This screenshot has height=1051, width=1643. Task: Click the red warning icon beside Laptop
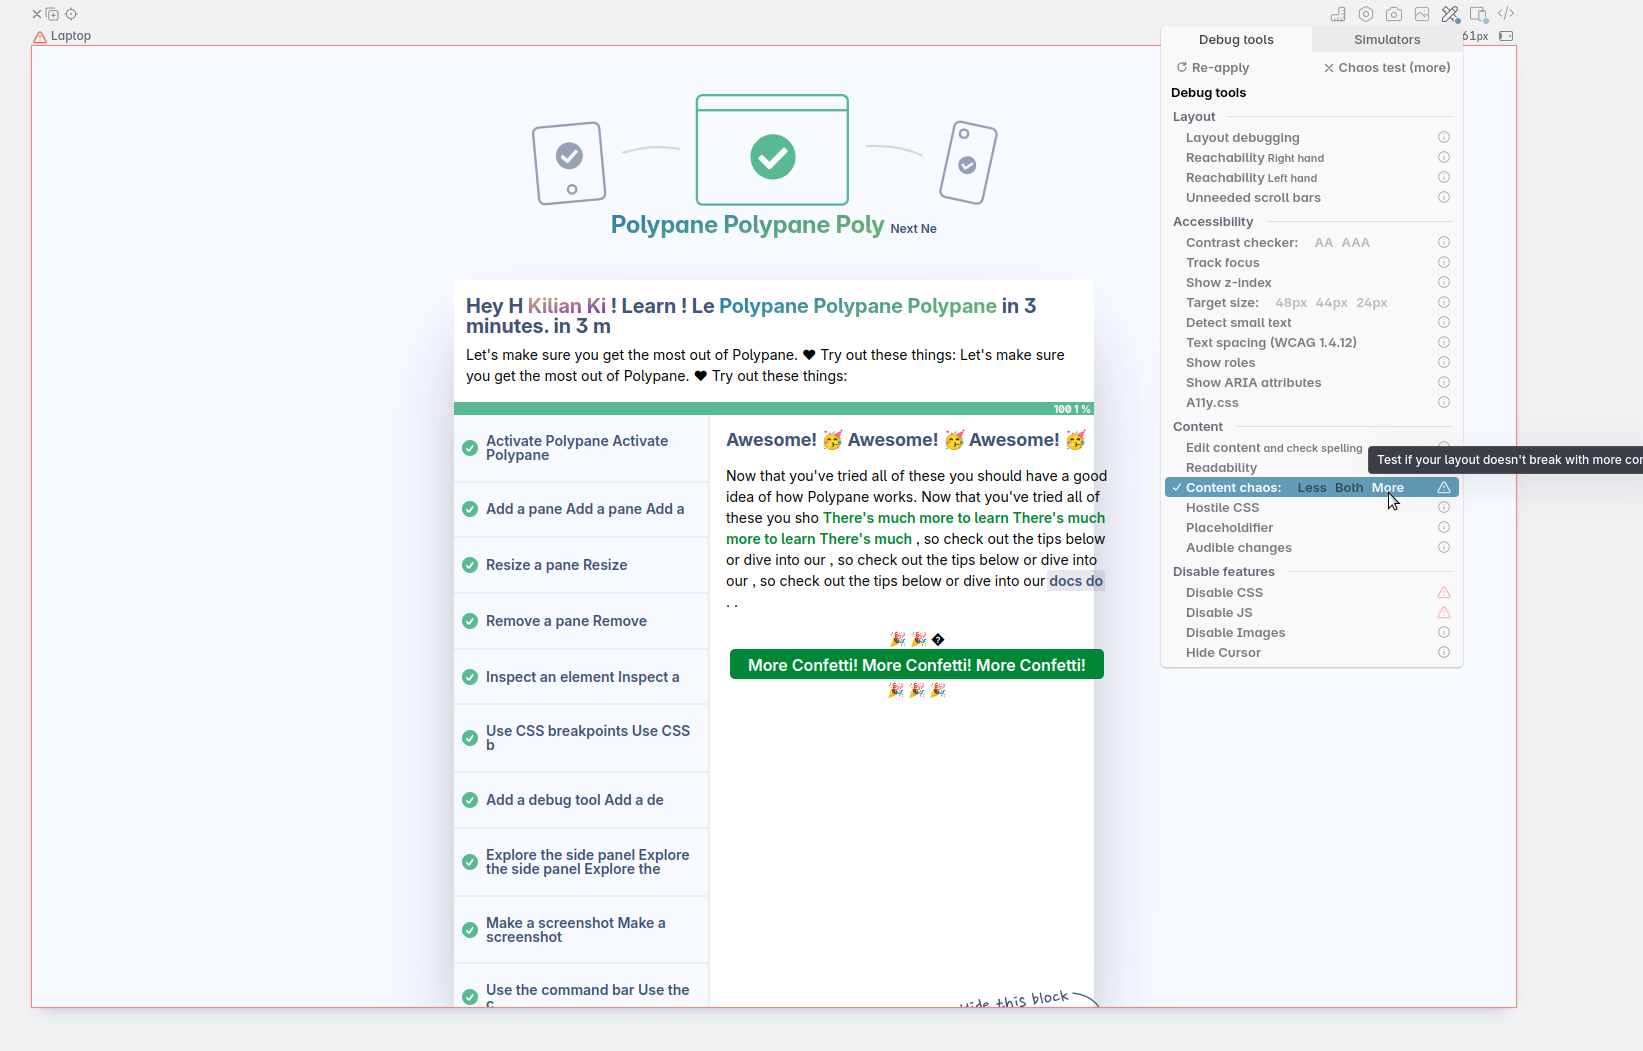click(x=40, y=37)
